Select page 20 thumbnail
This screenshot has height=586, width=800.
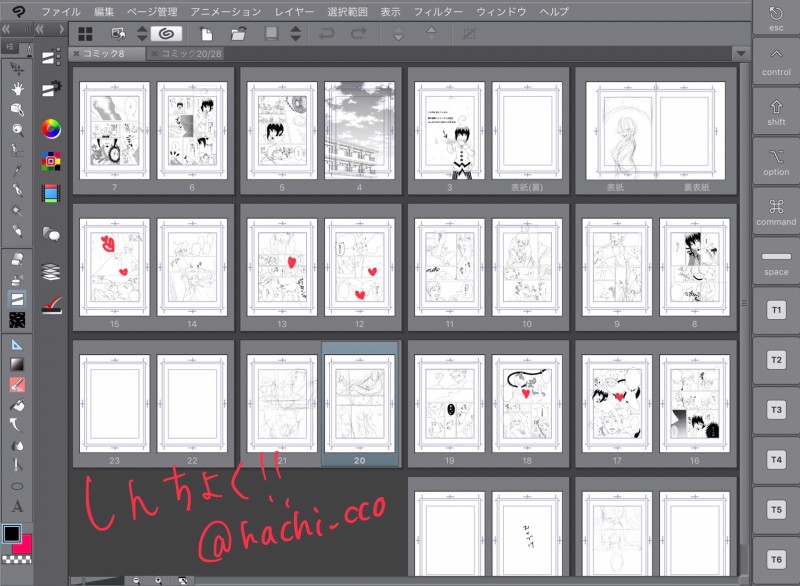click(x=360, y=404)
